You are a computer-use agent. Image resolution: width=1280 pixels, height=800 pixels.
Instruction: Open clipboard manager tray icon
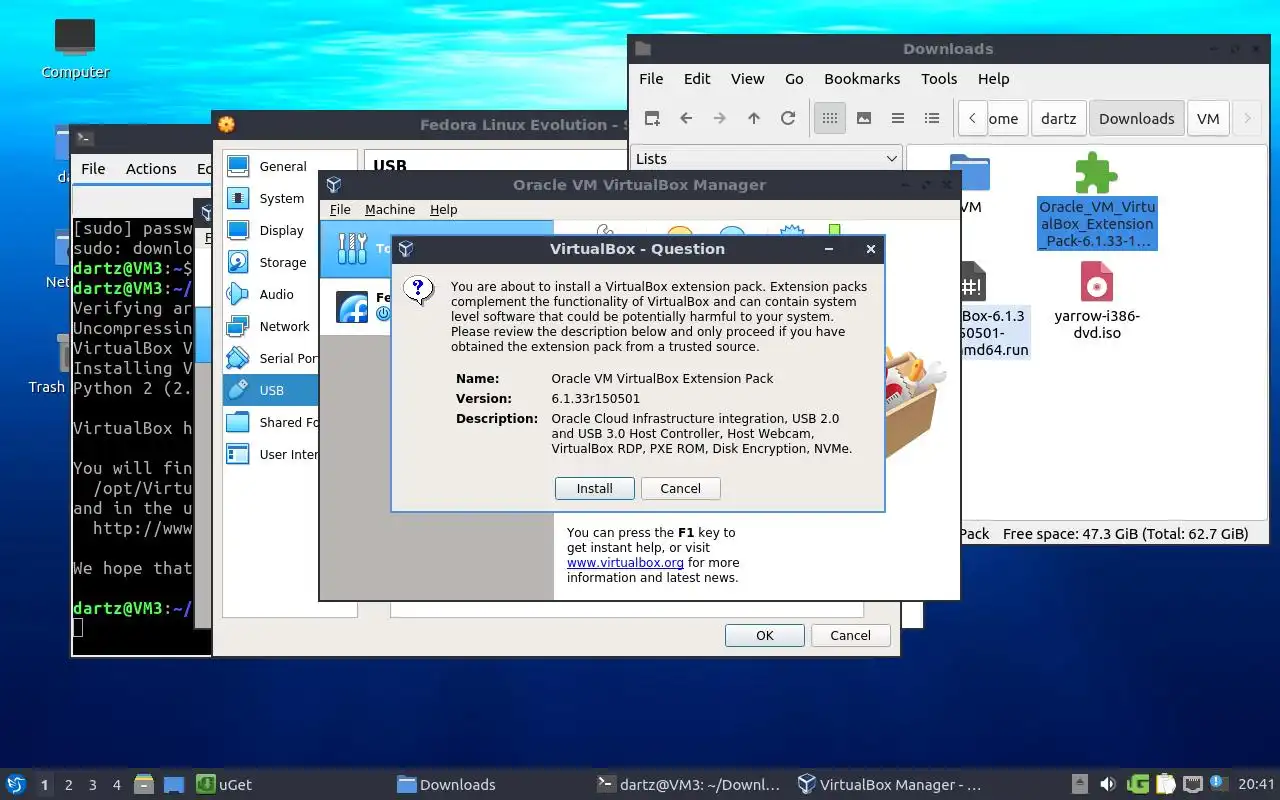coord(1165,785)
